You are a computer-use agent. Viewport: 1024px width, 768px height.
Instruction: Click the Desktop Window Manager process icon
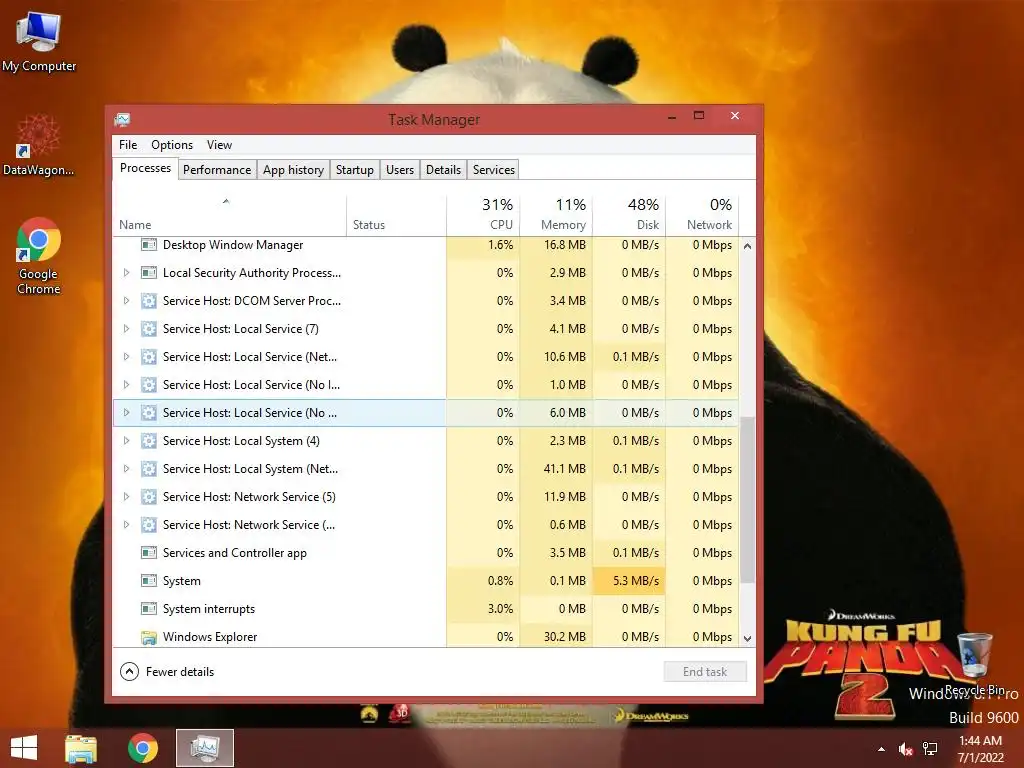coord(149,245)
